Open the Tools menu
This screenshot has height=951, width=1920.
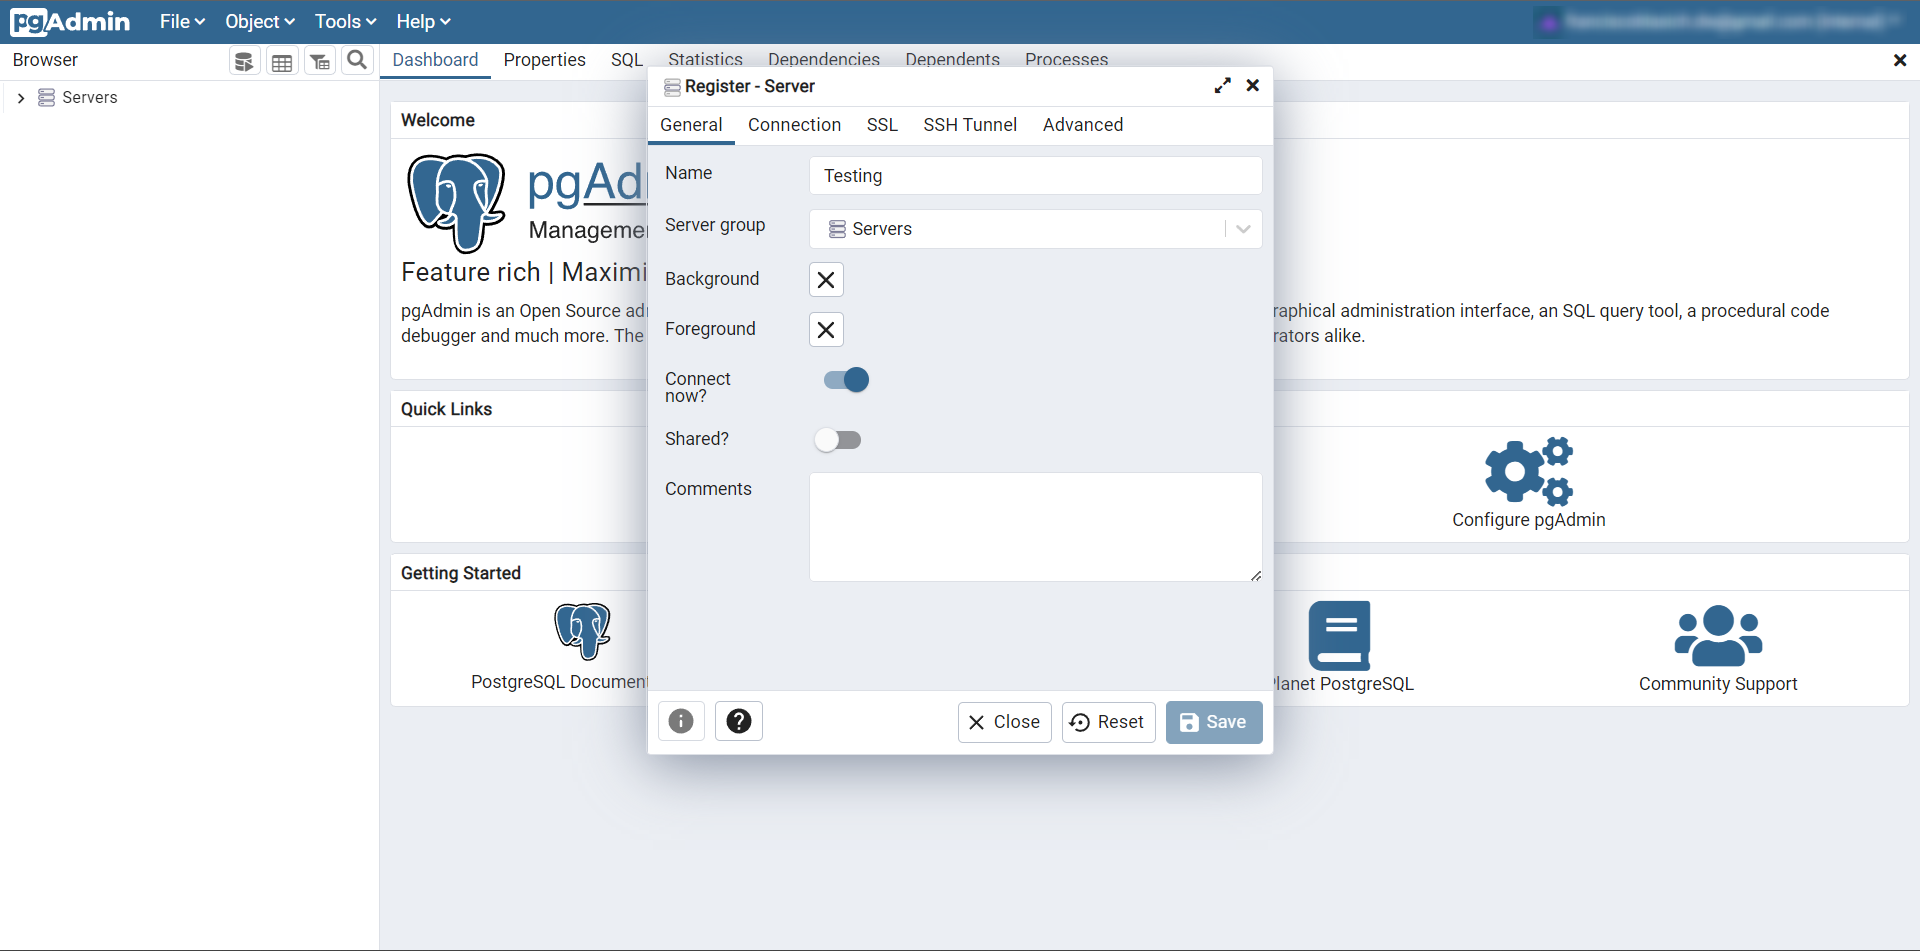pos(345,21)
